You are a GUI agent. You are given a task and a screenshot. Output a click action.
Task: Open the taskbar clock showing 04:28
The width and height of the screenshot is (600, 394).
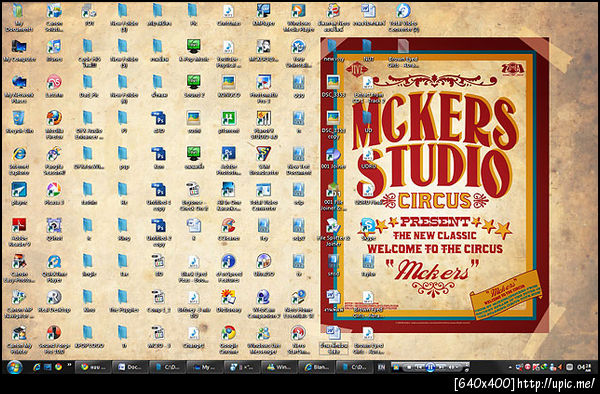[584, 367]
